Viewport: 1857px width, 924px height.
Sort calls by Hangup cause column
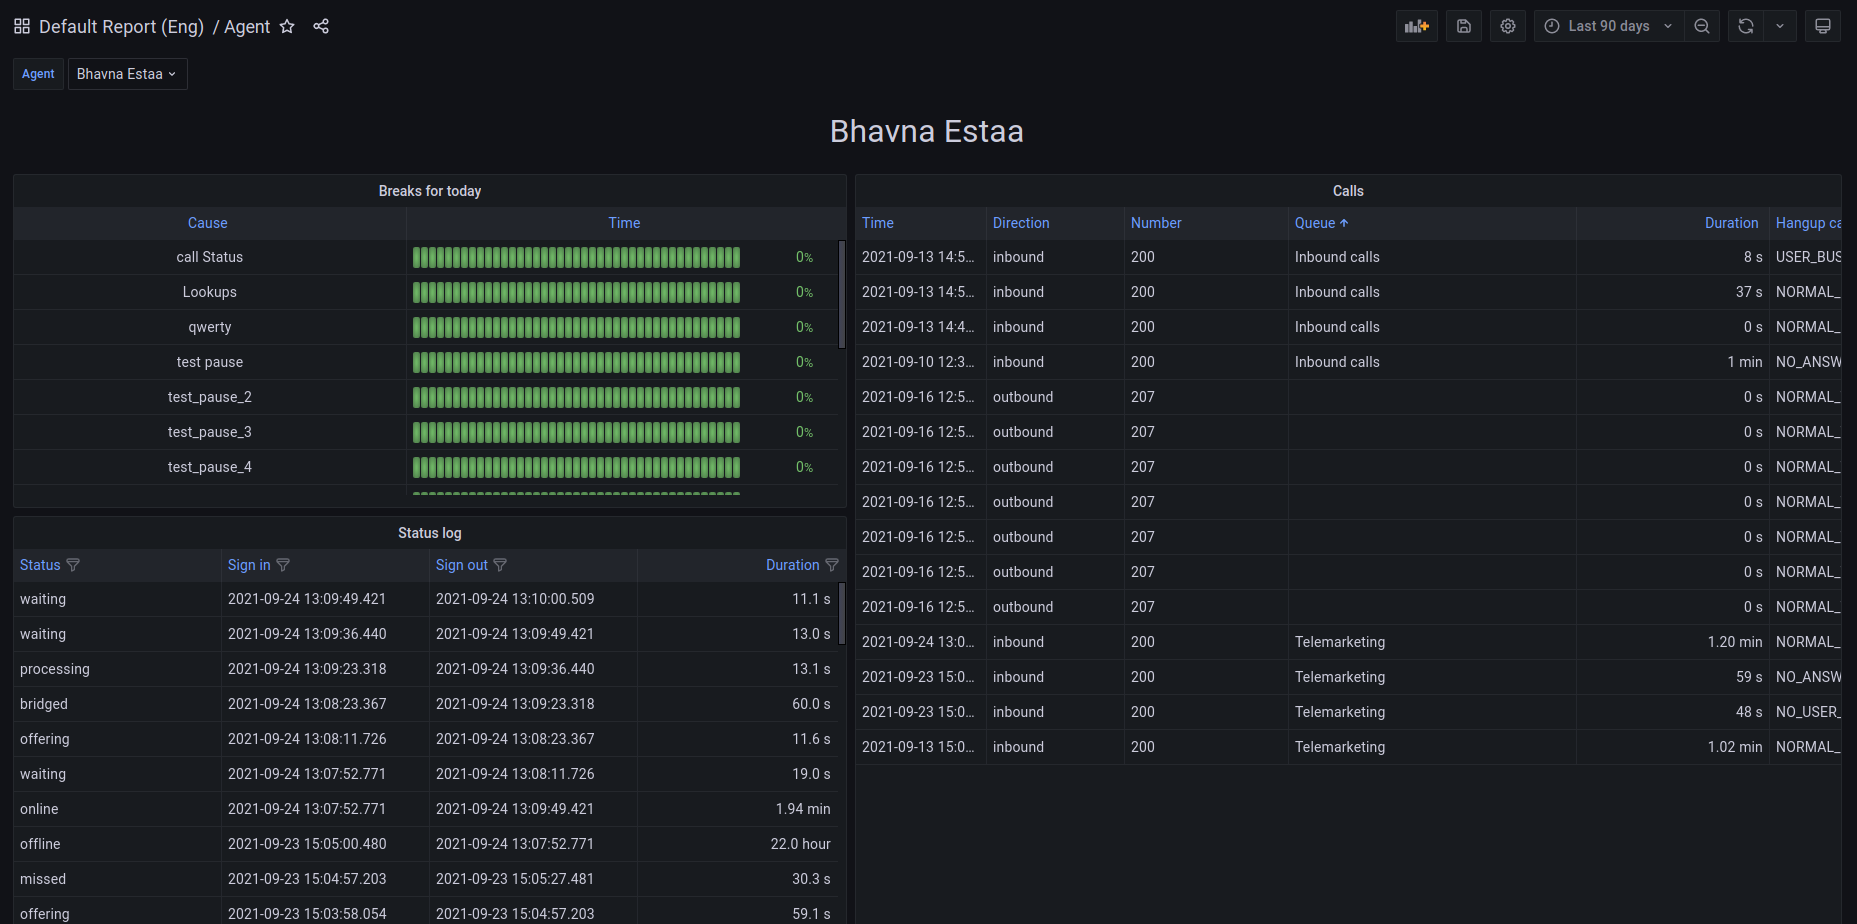(1808, 223)
